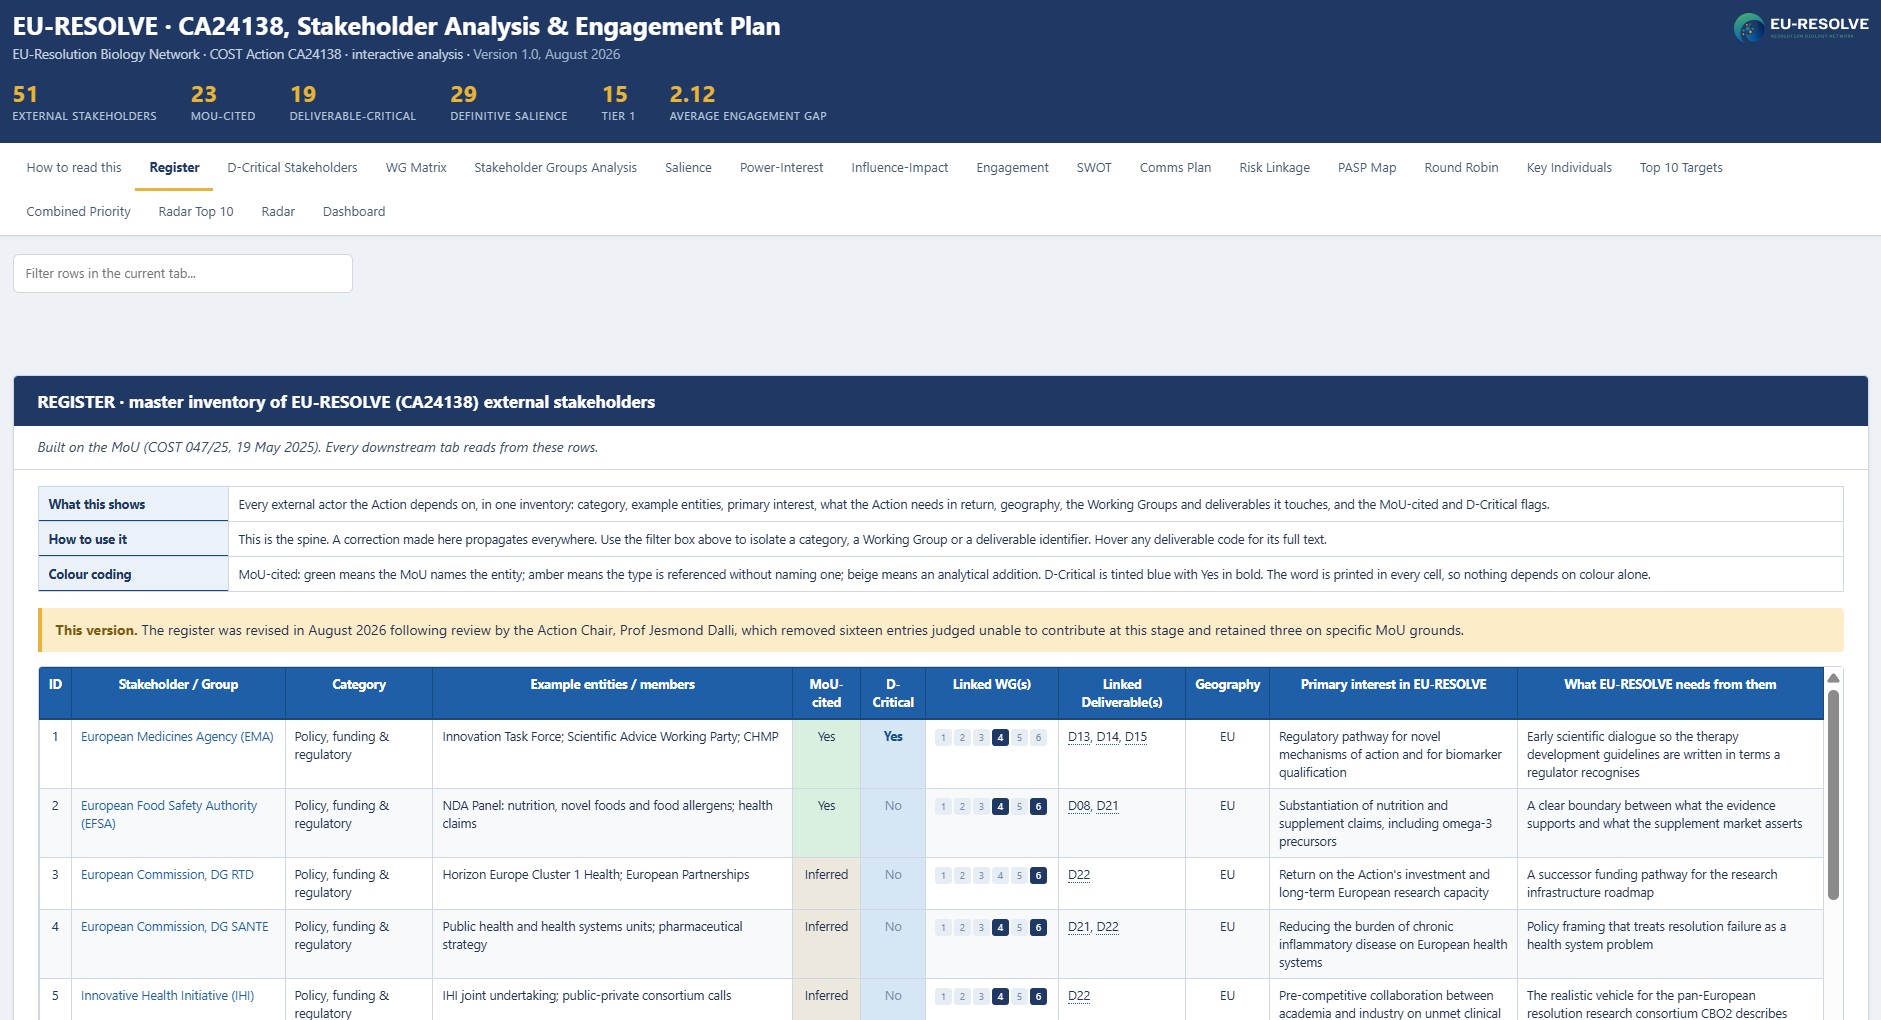The width and height of the screenshot is (1881, 1020).
Task: Click the table scrollbar up arrow
Action: click(1833, 678)
